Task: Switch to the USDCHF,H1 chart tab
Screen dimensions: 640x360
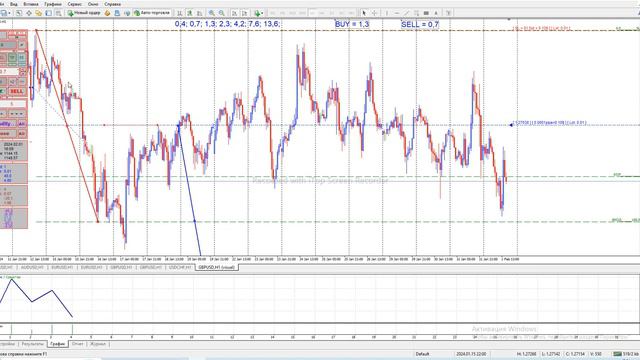Action: click(180, 267)
